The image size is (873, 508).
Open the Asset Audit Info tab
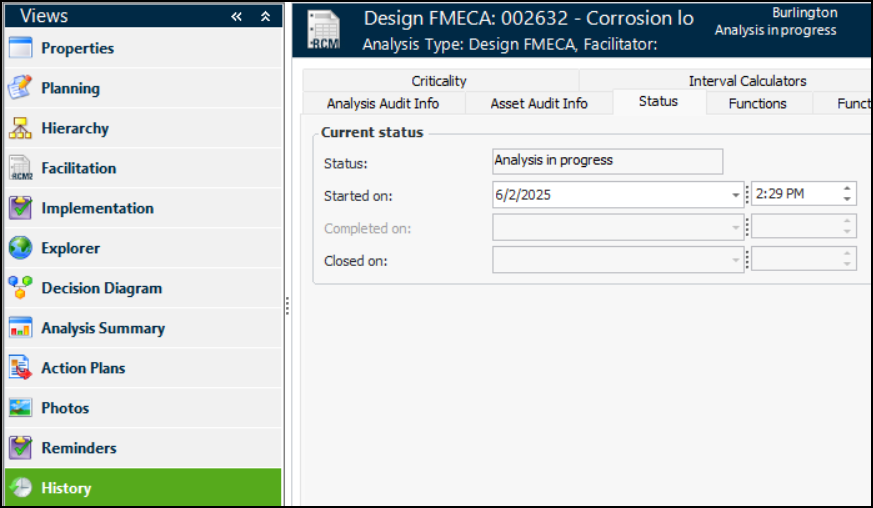539,104
